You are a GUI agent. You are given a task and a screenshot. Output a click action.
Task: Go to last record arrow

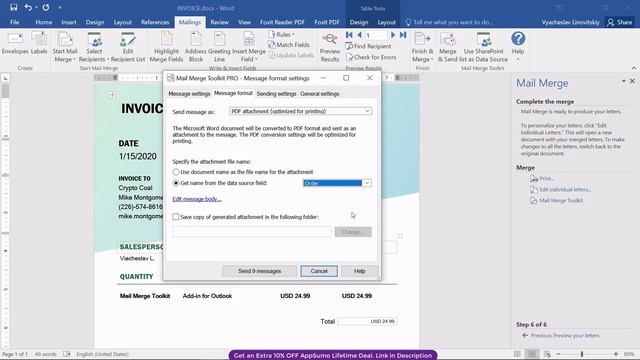click(x=403, y=35)
